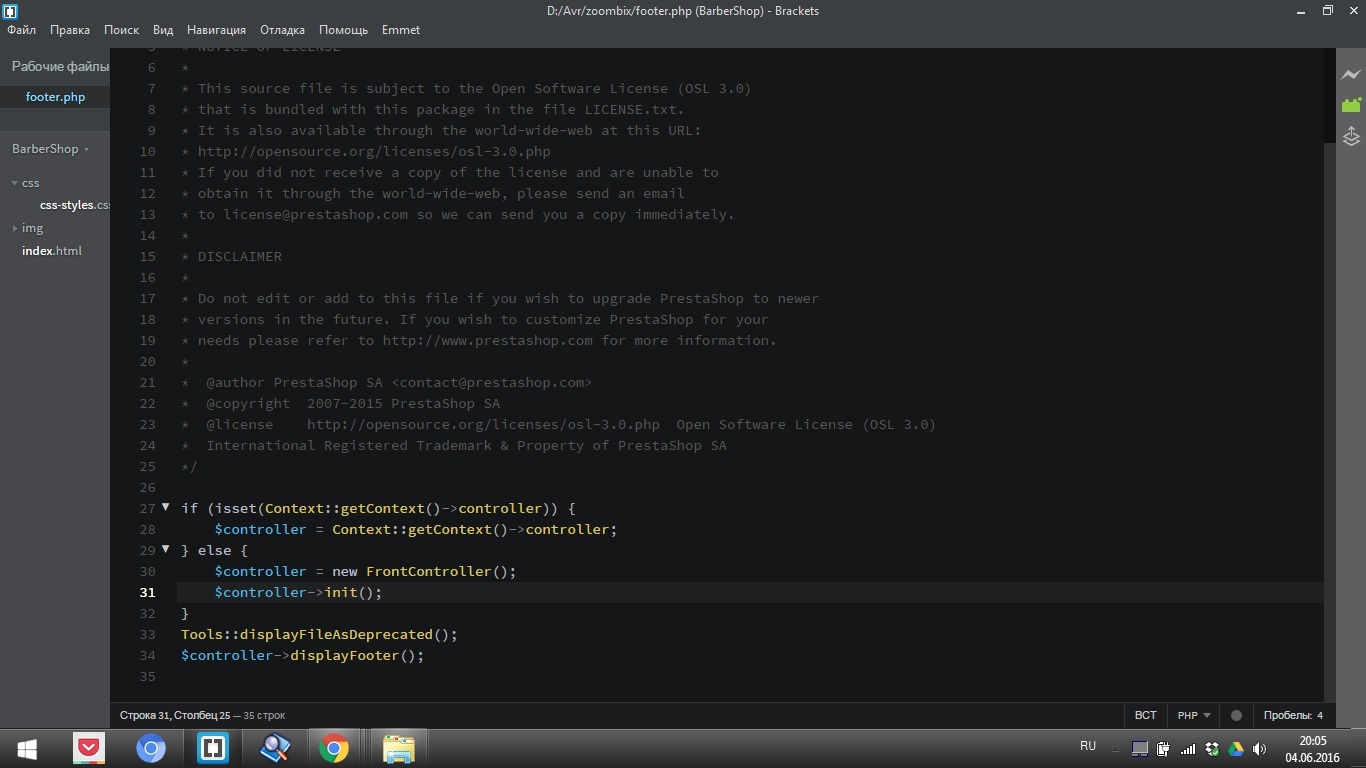Open Live Preview lightning icon
This screenshot has height=768, width=1366.
[x=1351, y=75]
